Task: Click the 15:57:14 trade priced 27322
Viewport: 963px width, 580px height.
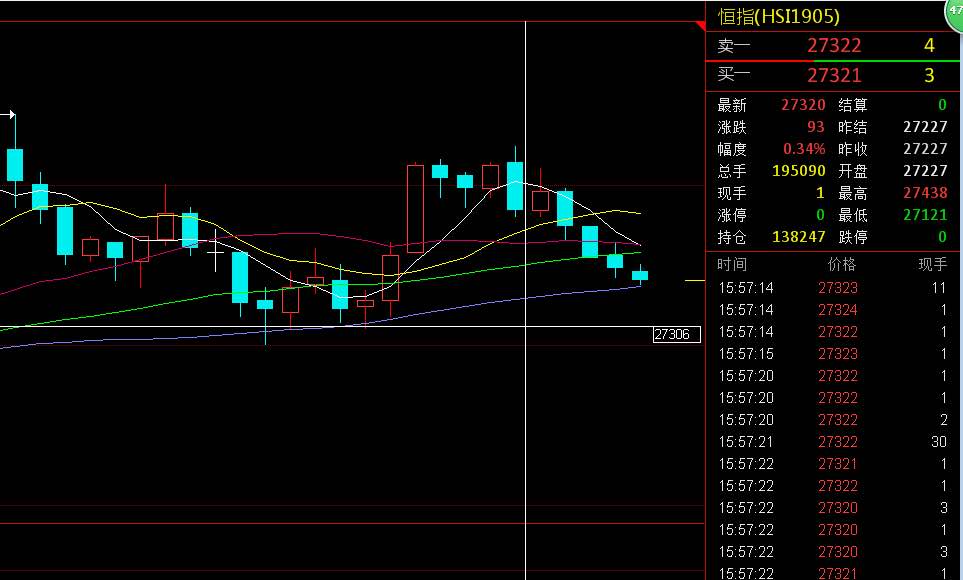Action: coord(833,332)
